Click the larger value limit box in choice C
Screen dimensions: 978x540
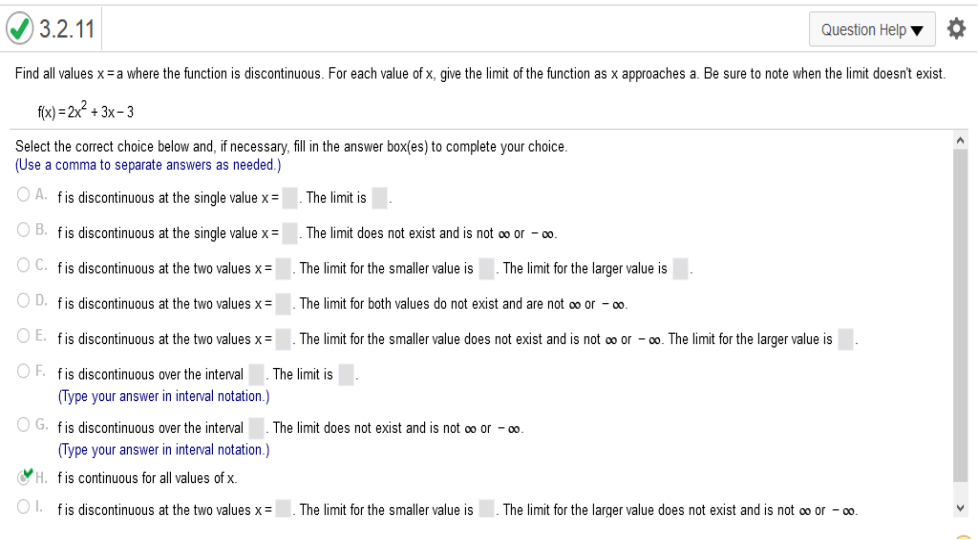[680, 269]
